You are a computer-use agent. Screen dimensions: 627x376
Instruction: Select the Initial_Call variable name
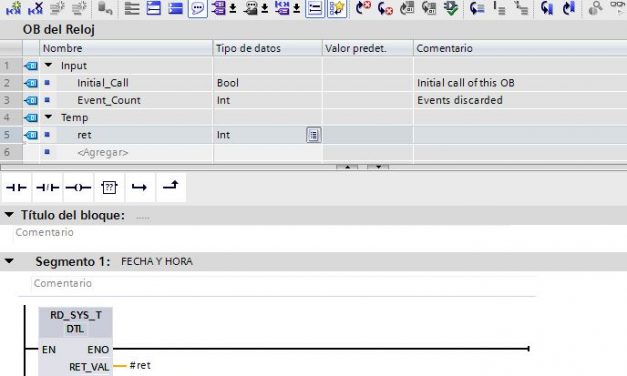(x=103, y=83)
